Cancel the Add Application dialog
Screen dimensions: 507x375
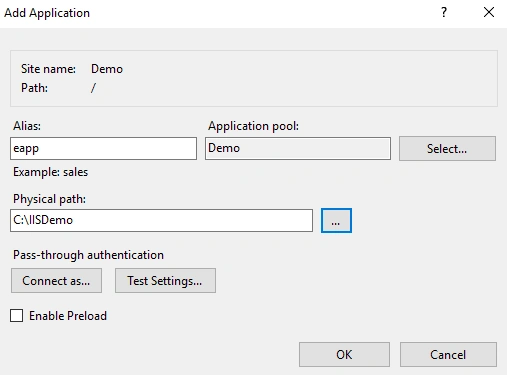pyautogui.click(x=448, y=354)
